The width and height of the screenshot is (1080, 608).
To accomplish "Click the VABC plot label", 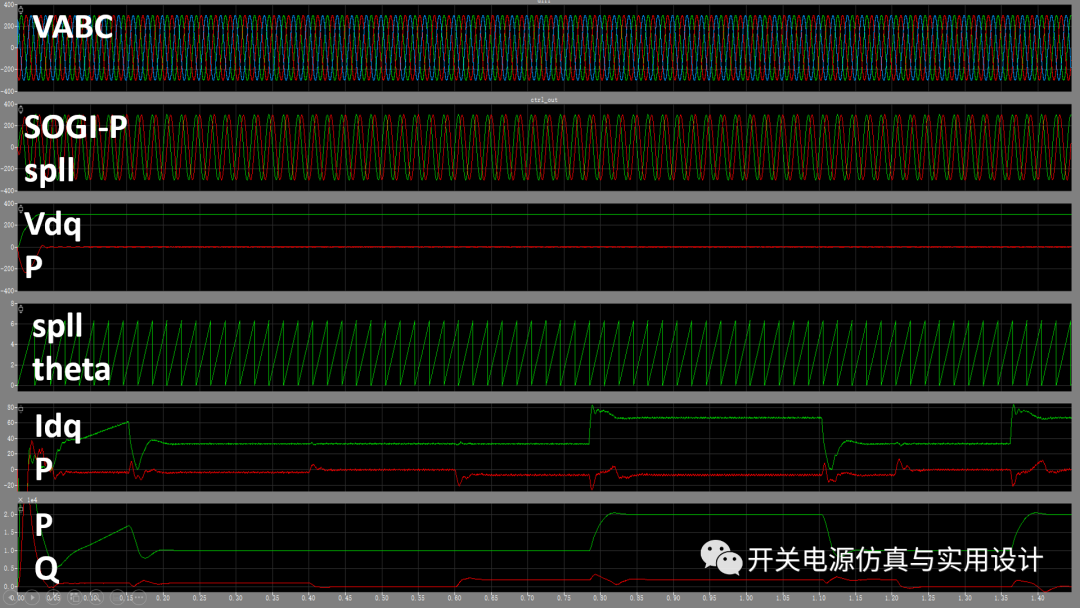I will click(72, 27).
